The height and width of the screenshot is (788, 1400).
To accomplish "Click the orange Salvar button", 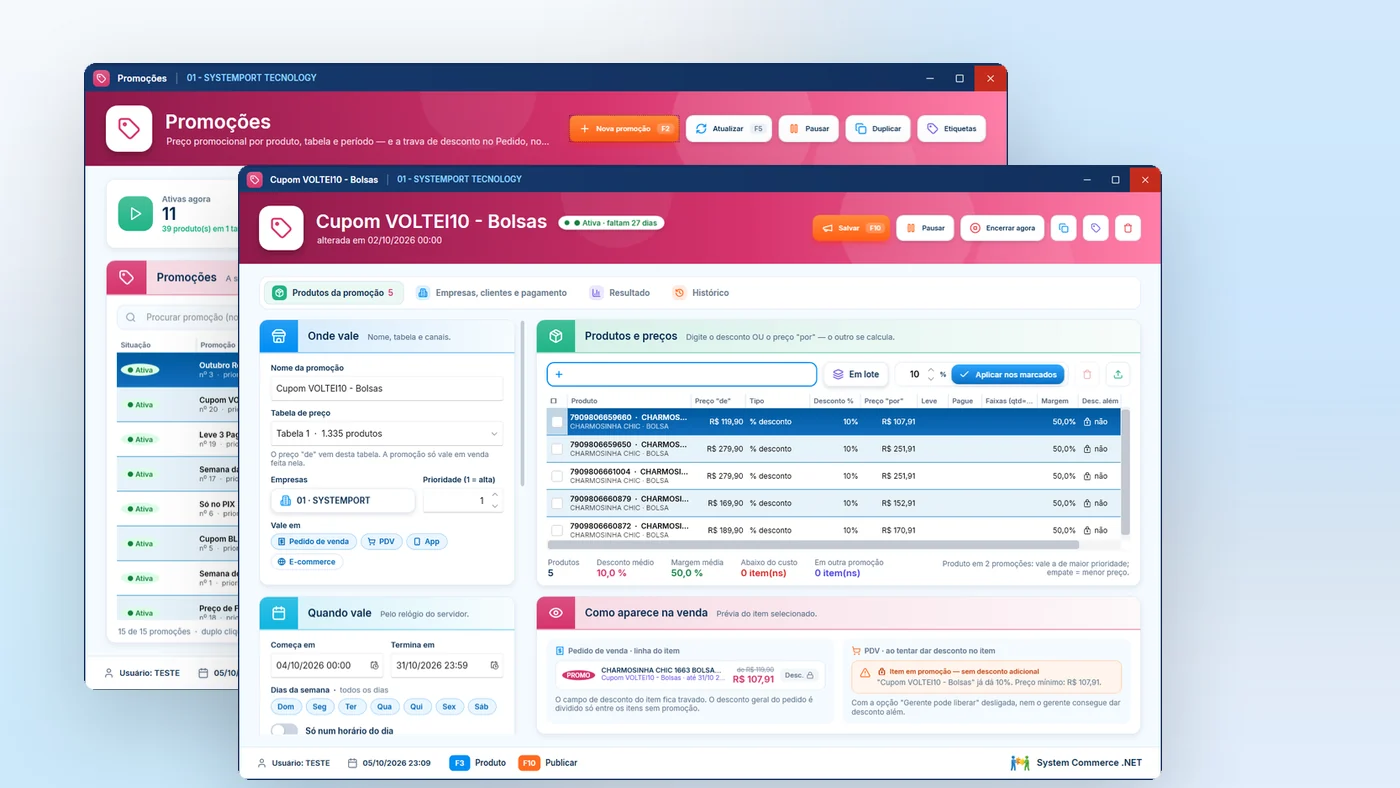I will pyautogui.click(x=851, y=228).
